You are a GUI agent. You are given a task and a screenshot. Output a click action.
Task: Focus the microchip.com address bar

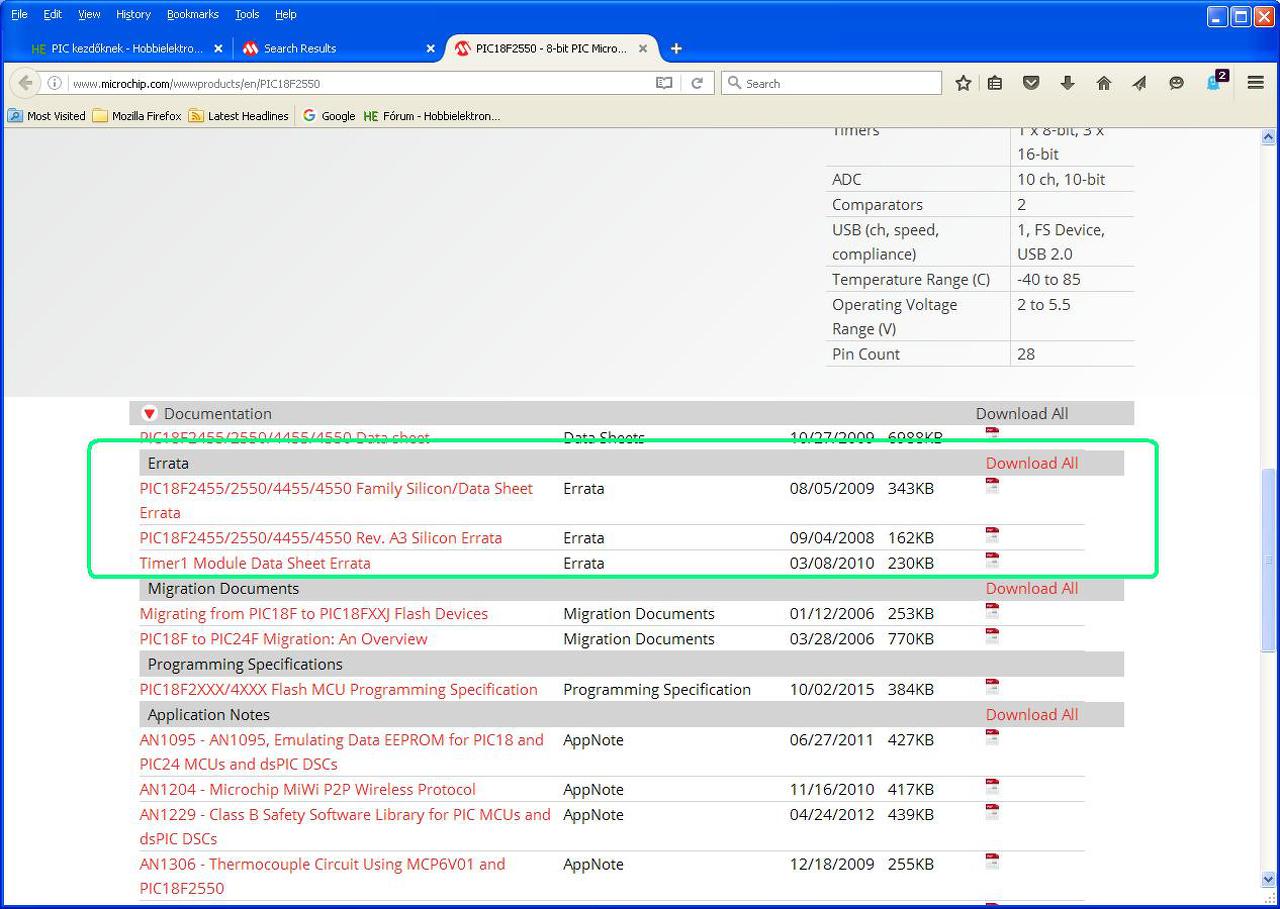(360, 83)
